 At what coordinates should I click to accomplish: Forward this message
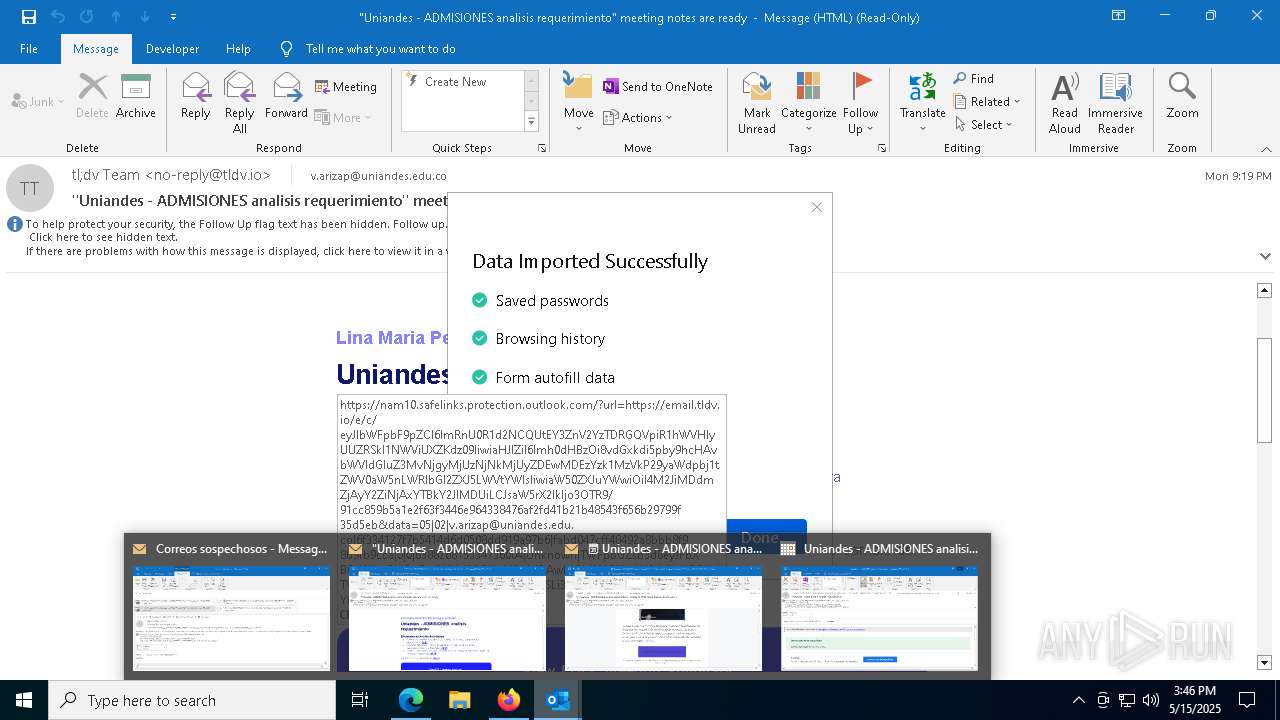[286, 97]
